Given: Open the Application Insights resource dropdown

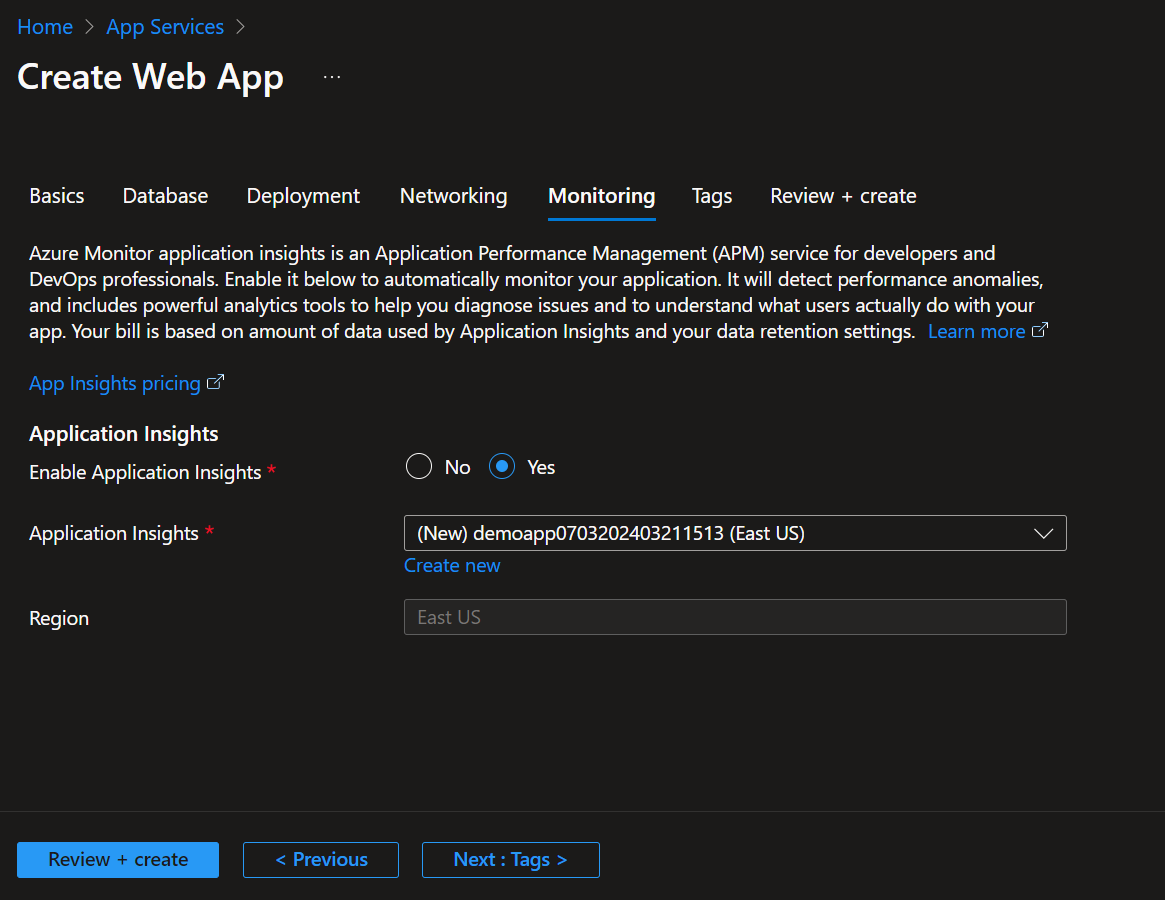Looking at the screenshot, I should (x=735, y=533).
